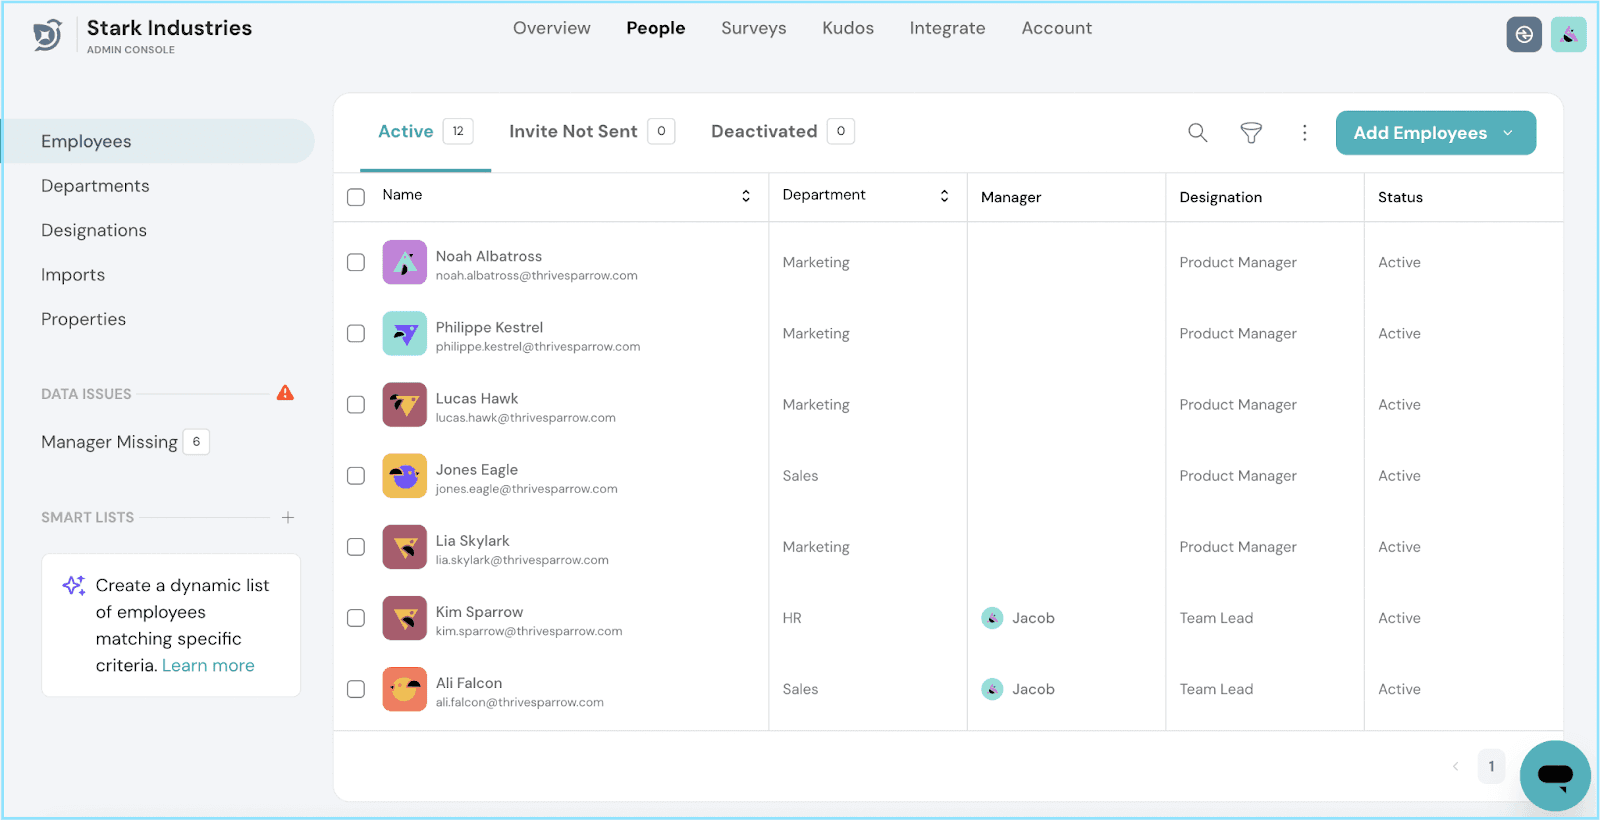1600x820 pixels.
Task: Click the switch workspace icon in header
Action: point(1523,35)
